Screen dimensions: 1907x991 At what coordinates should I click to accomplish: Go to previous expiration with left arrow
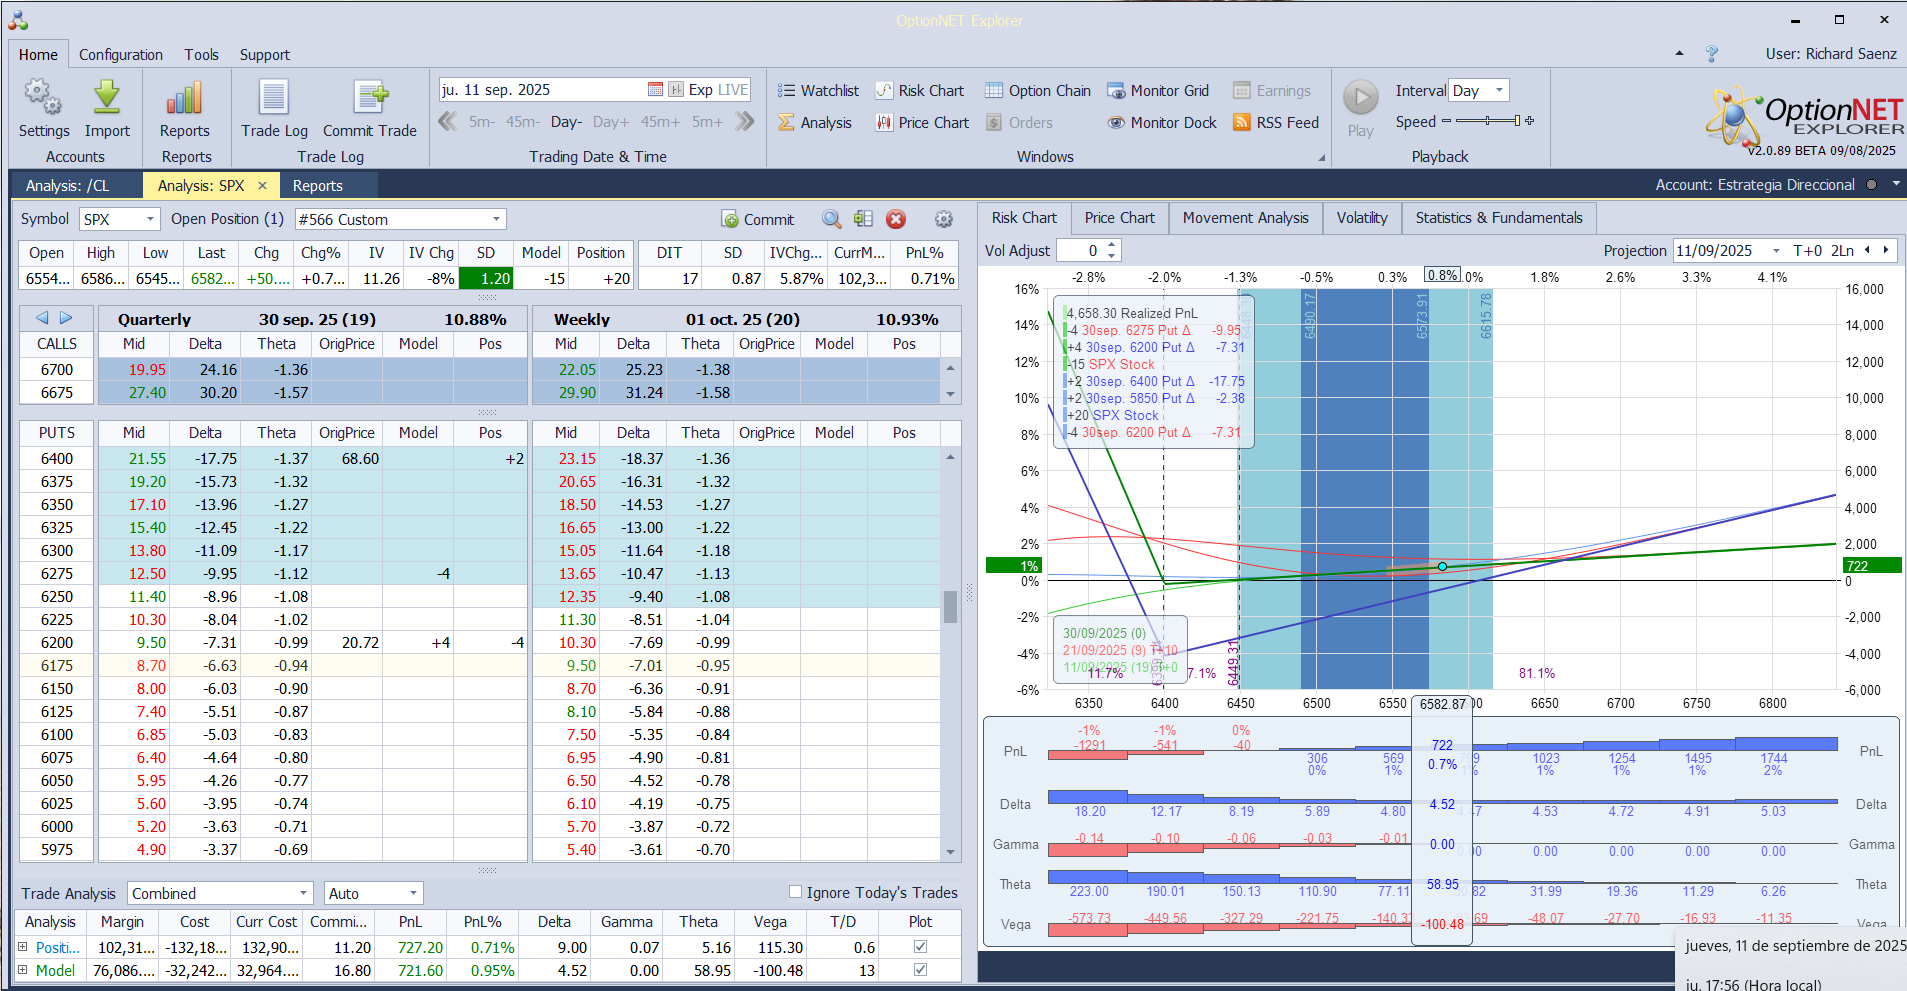tap(42, 318)
